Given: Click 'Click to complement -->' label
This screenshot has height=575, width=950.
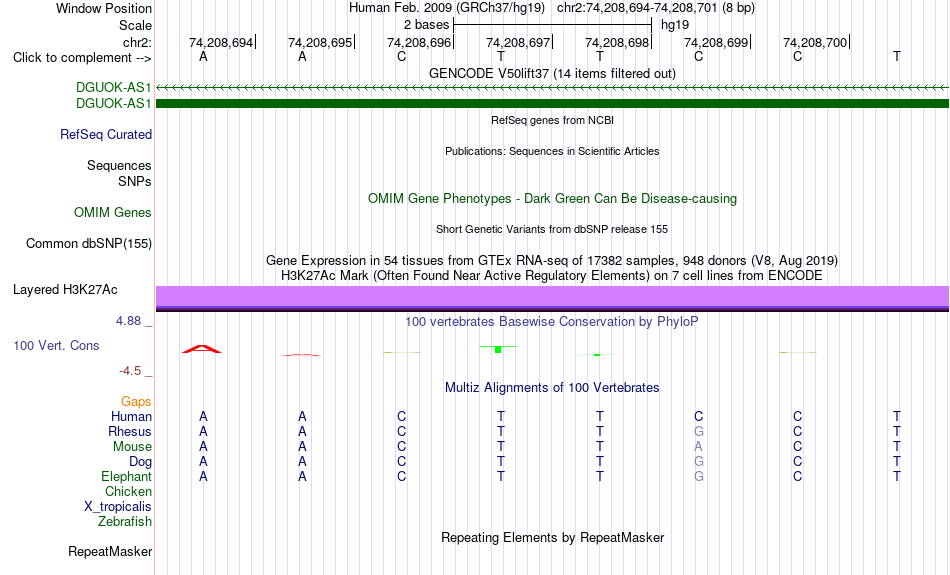Looking at the screenshot, I should coord(82,58).
